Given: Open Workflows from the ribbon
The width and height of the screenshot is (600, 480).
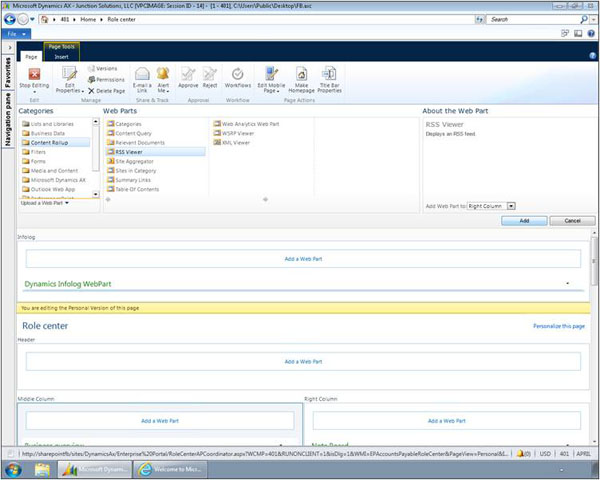Looking at the screenshot, I should 238,78.
